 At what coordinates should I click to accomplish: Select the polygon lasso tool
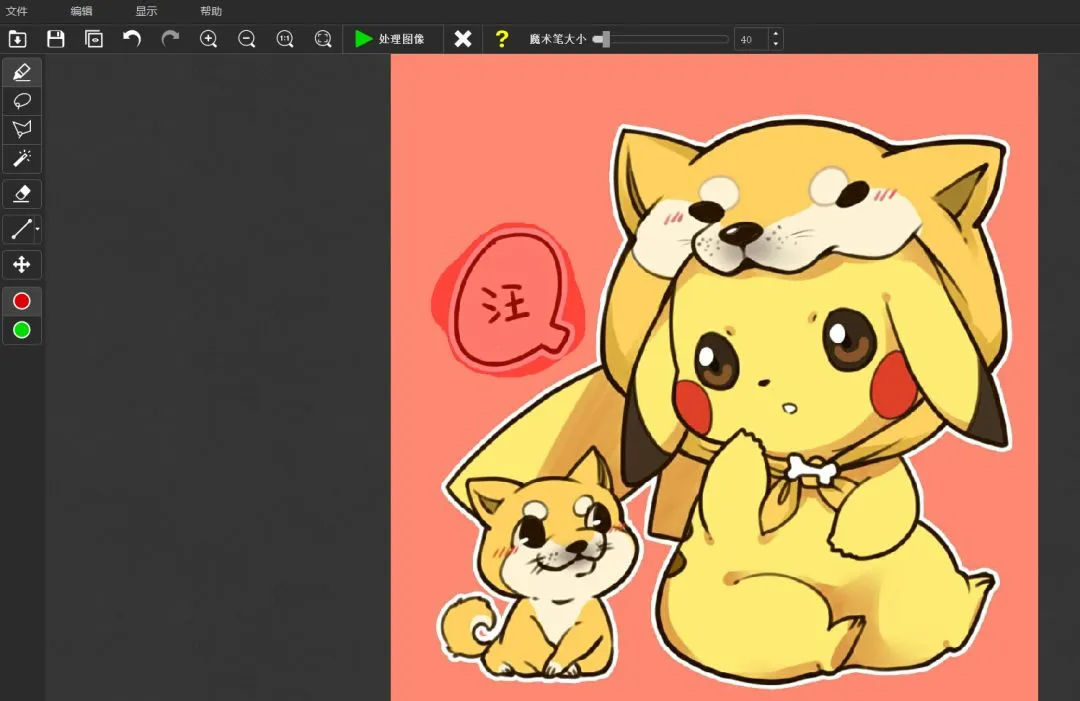click(22, 129)
